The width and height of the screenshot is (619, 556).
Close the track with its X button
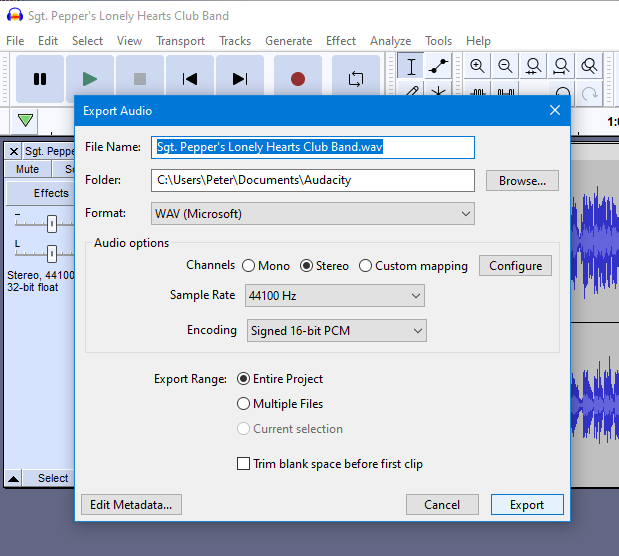click(x=13, y=151)
